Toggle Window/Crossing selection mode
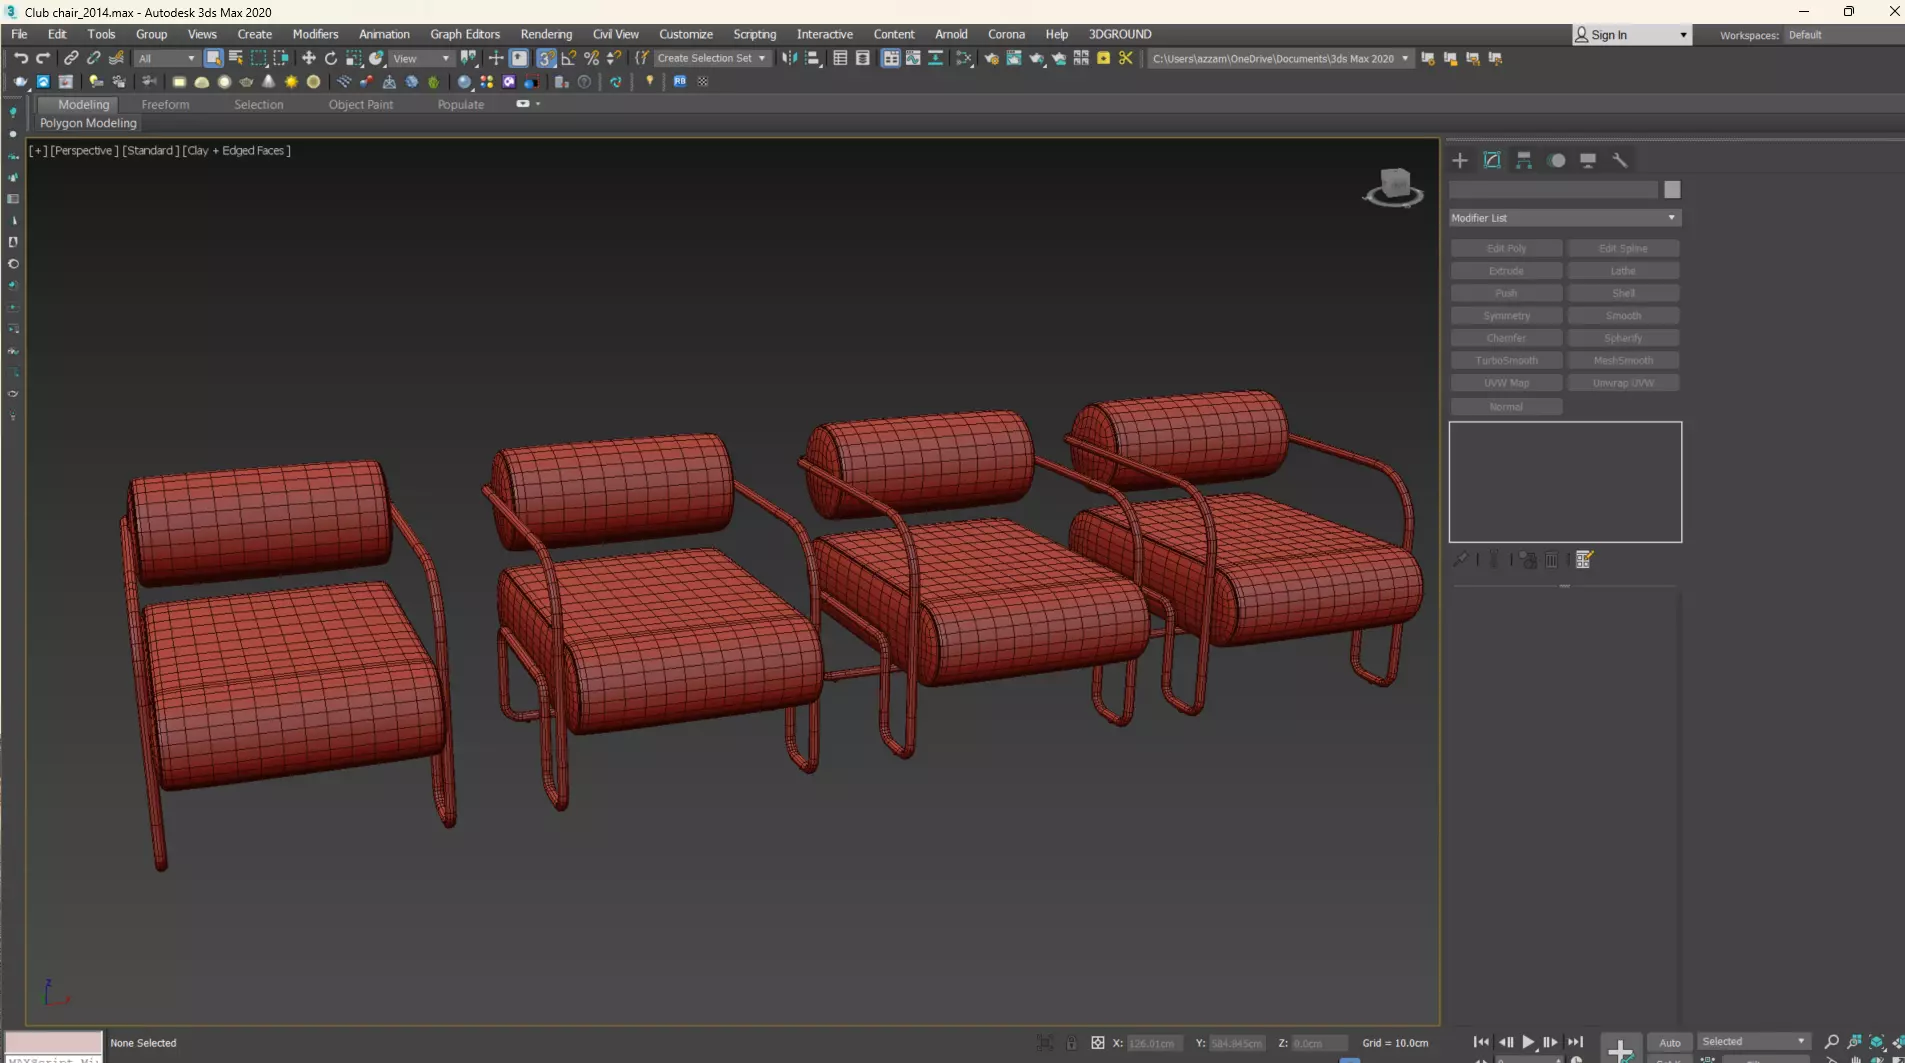 pos(281,58)
